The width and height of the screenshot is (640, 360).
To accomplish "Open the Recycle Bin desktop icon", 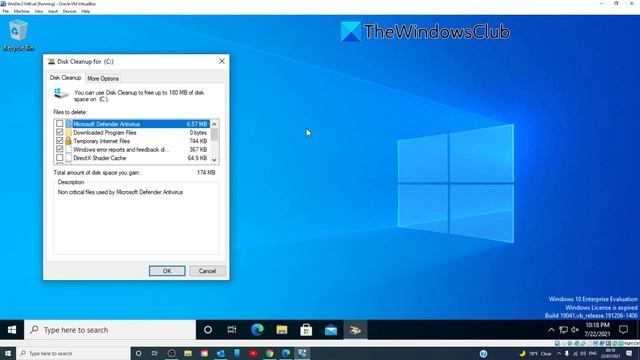I will pyautogui.click(x=18, y=36).
